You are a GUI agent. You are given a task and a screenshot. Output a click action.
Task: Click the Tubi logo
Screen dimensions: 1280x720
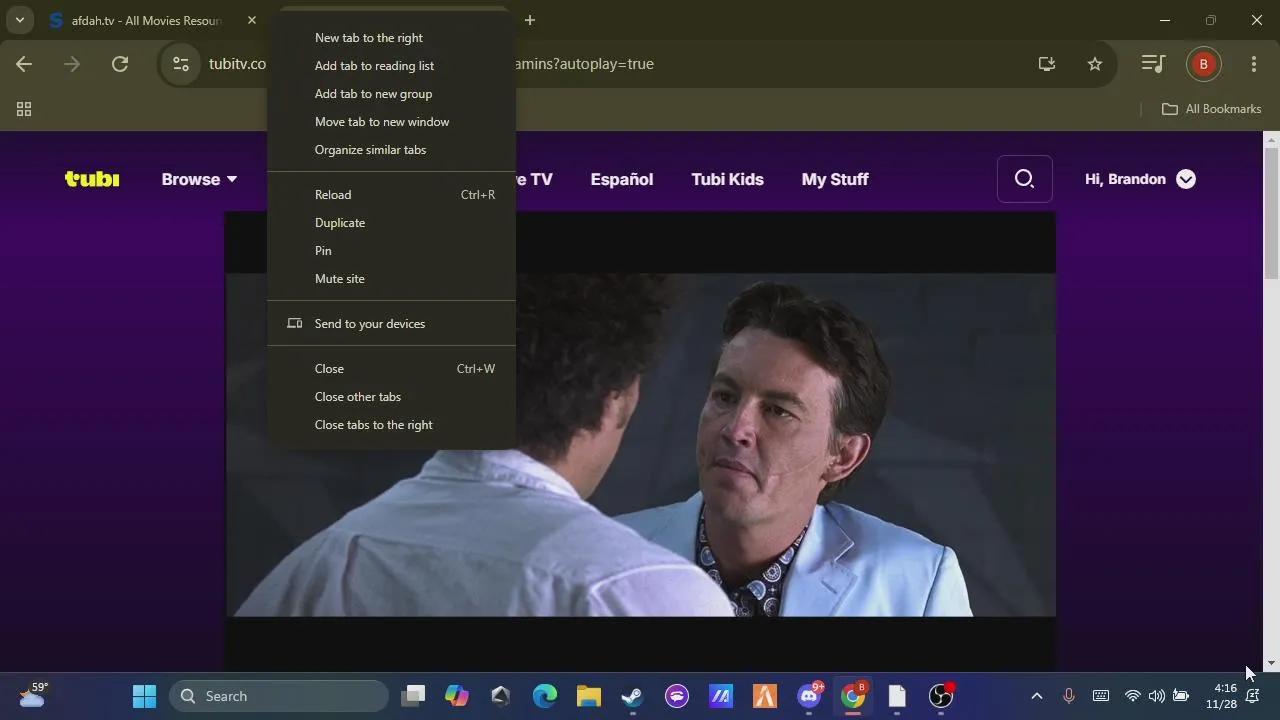pos(92,179)
